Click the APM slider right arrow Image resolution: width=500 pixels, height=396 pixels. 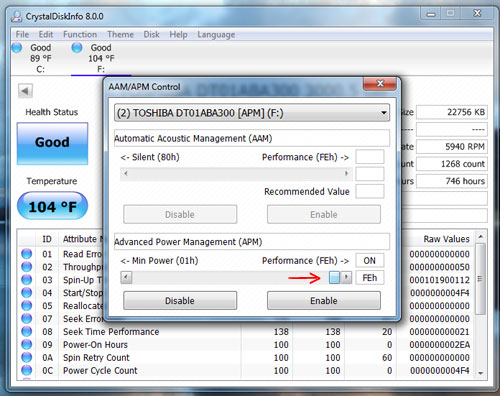pos(346,277)
